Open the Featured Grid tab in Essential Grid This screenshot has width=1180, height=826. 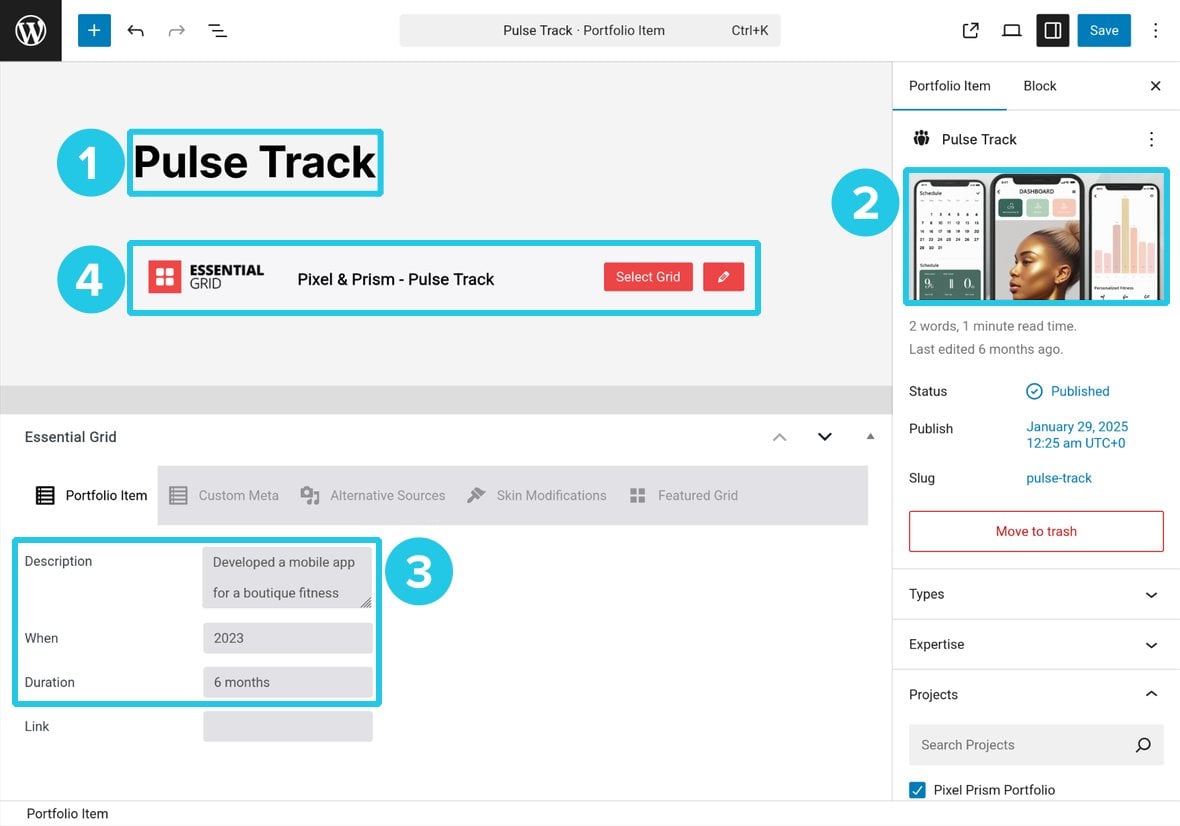(697, 495)
